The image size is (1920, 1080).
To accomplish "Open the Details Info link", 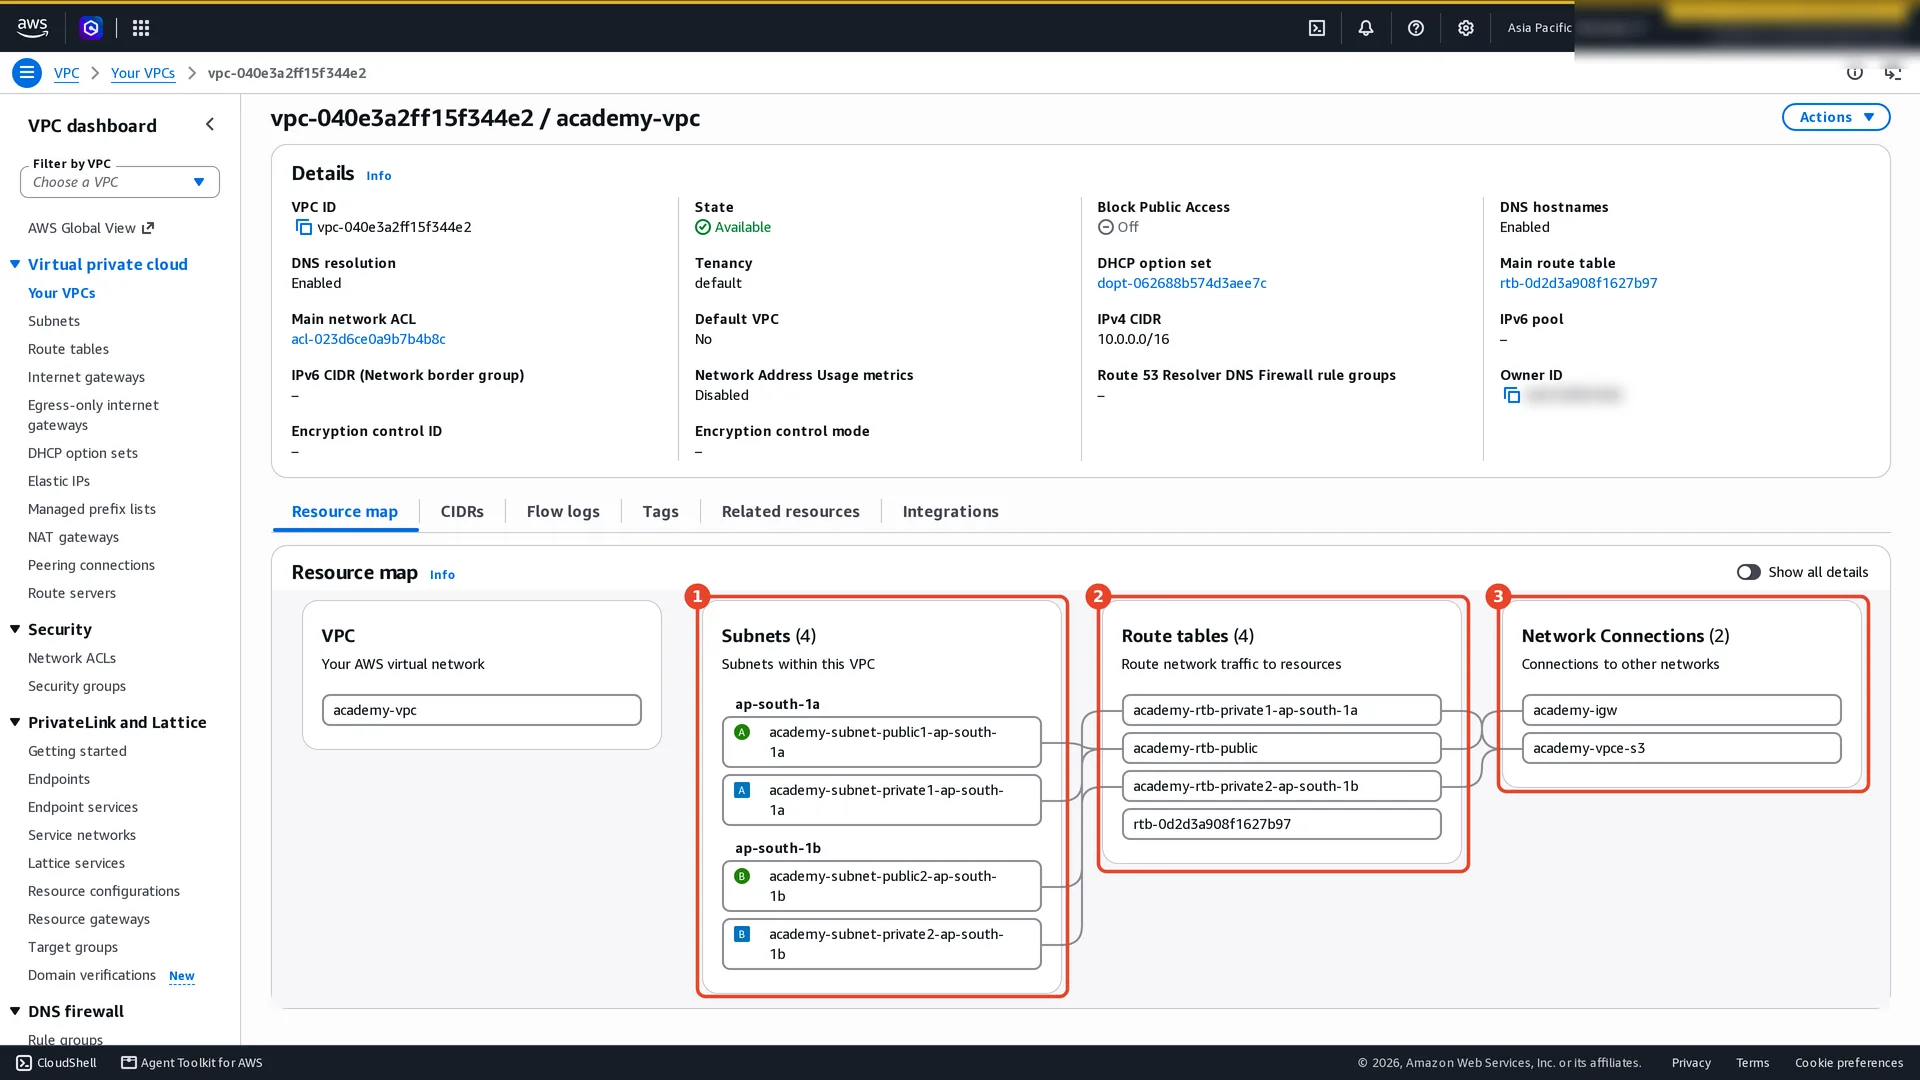I will pos(378,176).
